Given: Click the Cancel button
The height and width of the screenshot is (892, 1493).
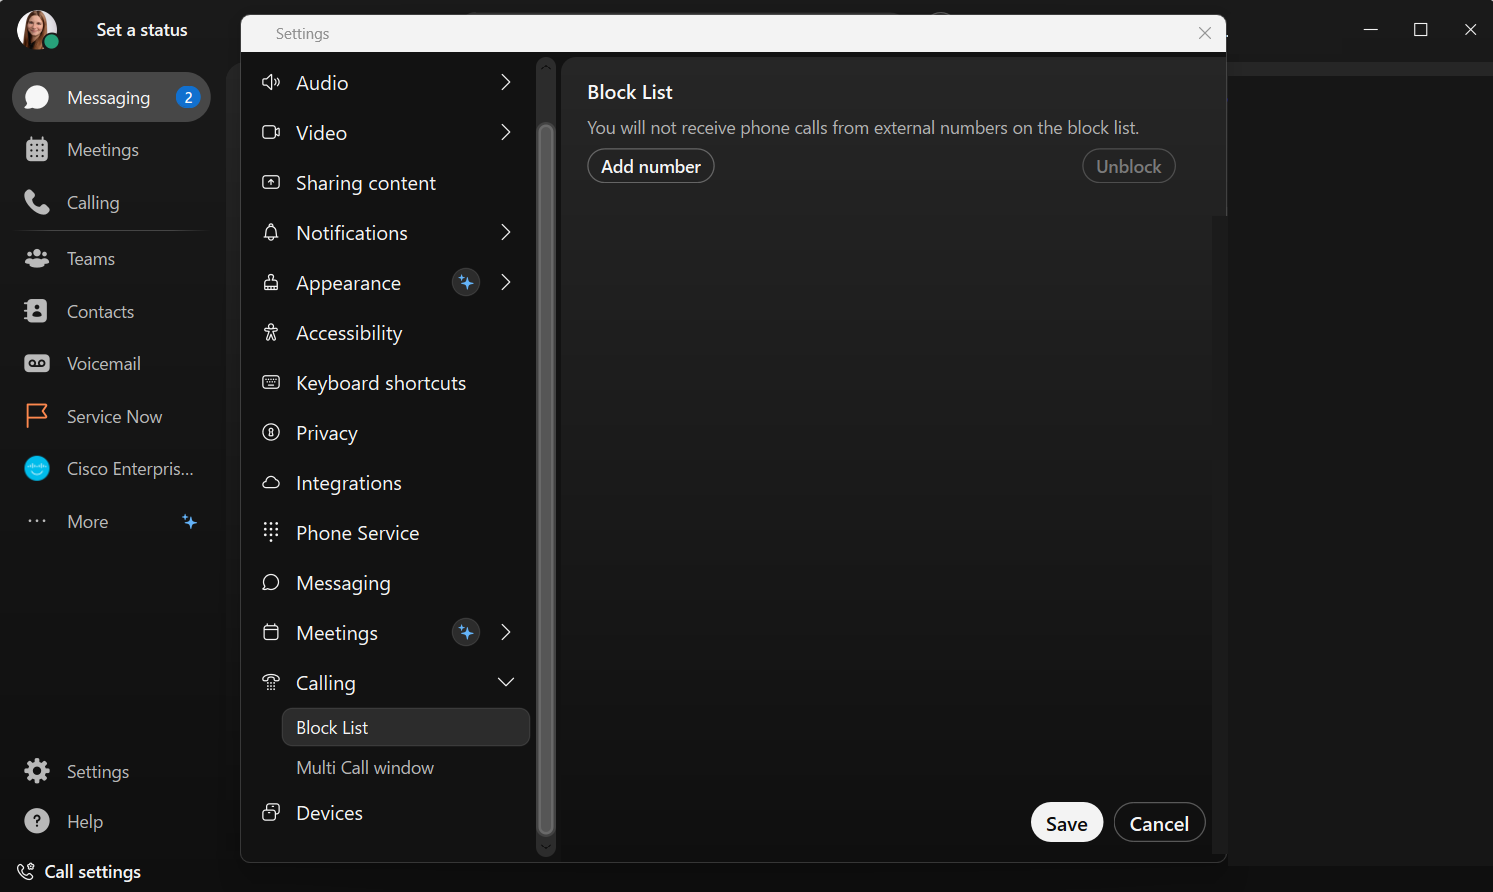Looking at the screenshot, I should tap(1159, 823).
